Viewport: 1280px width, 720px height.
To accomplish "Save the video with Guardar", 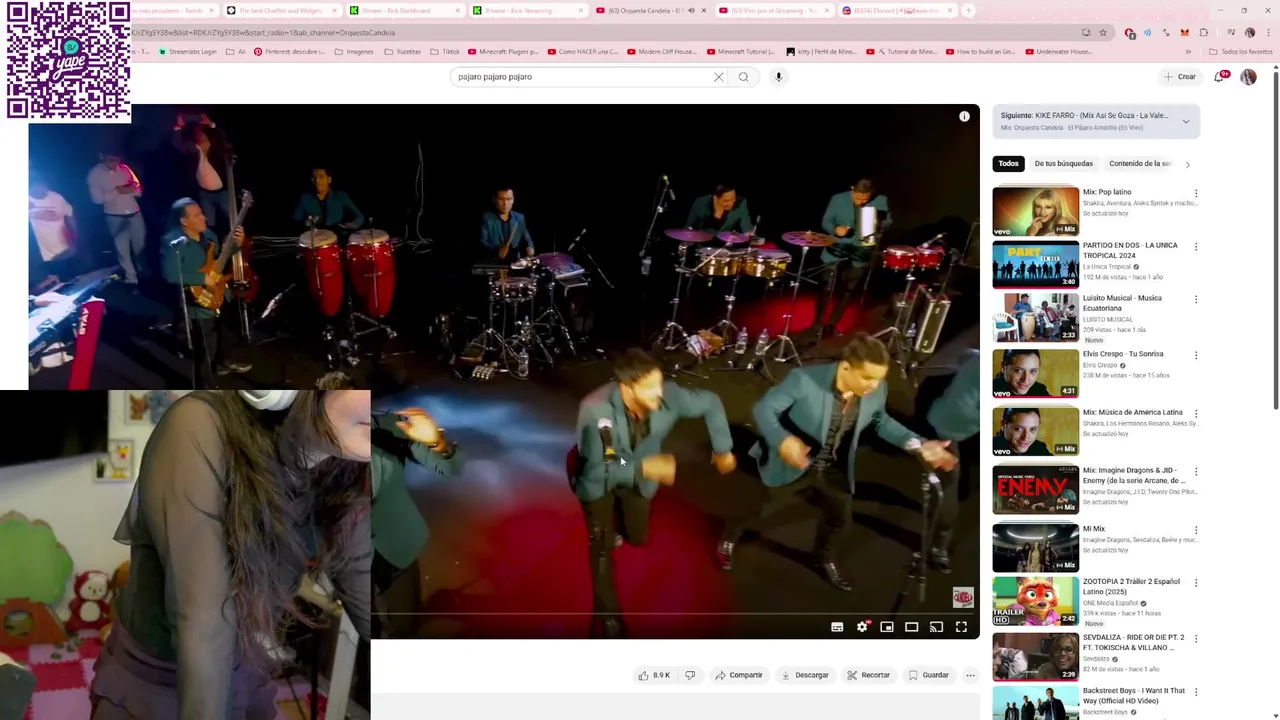I will tap(928, 675).
